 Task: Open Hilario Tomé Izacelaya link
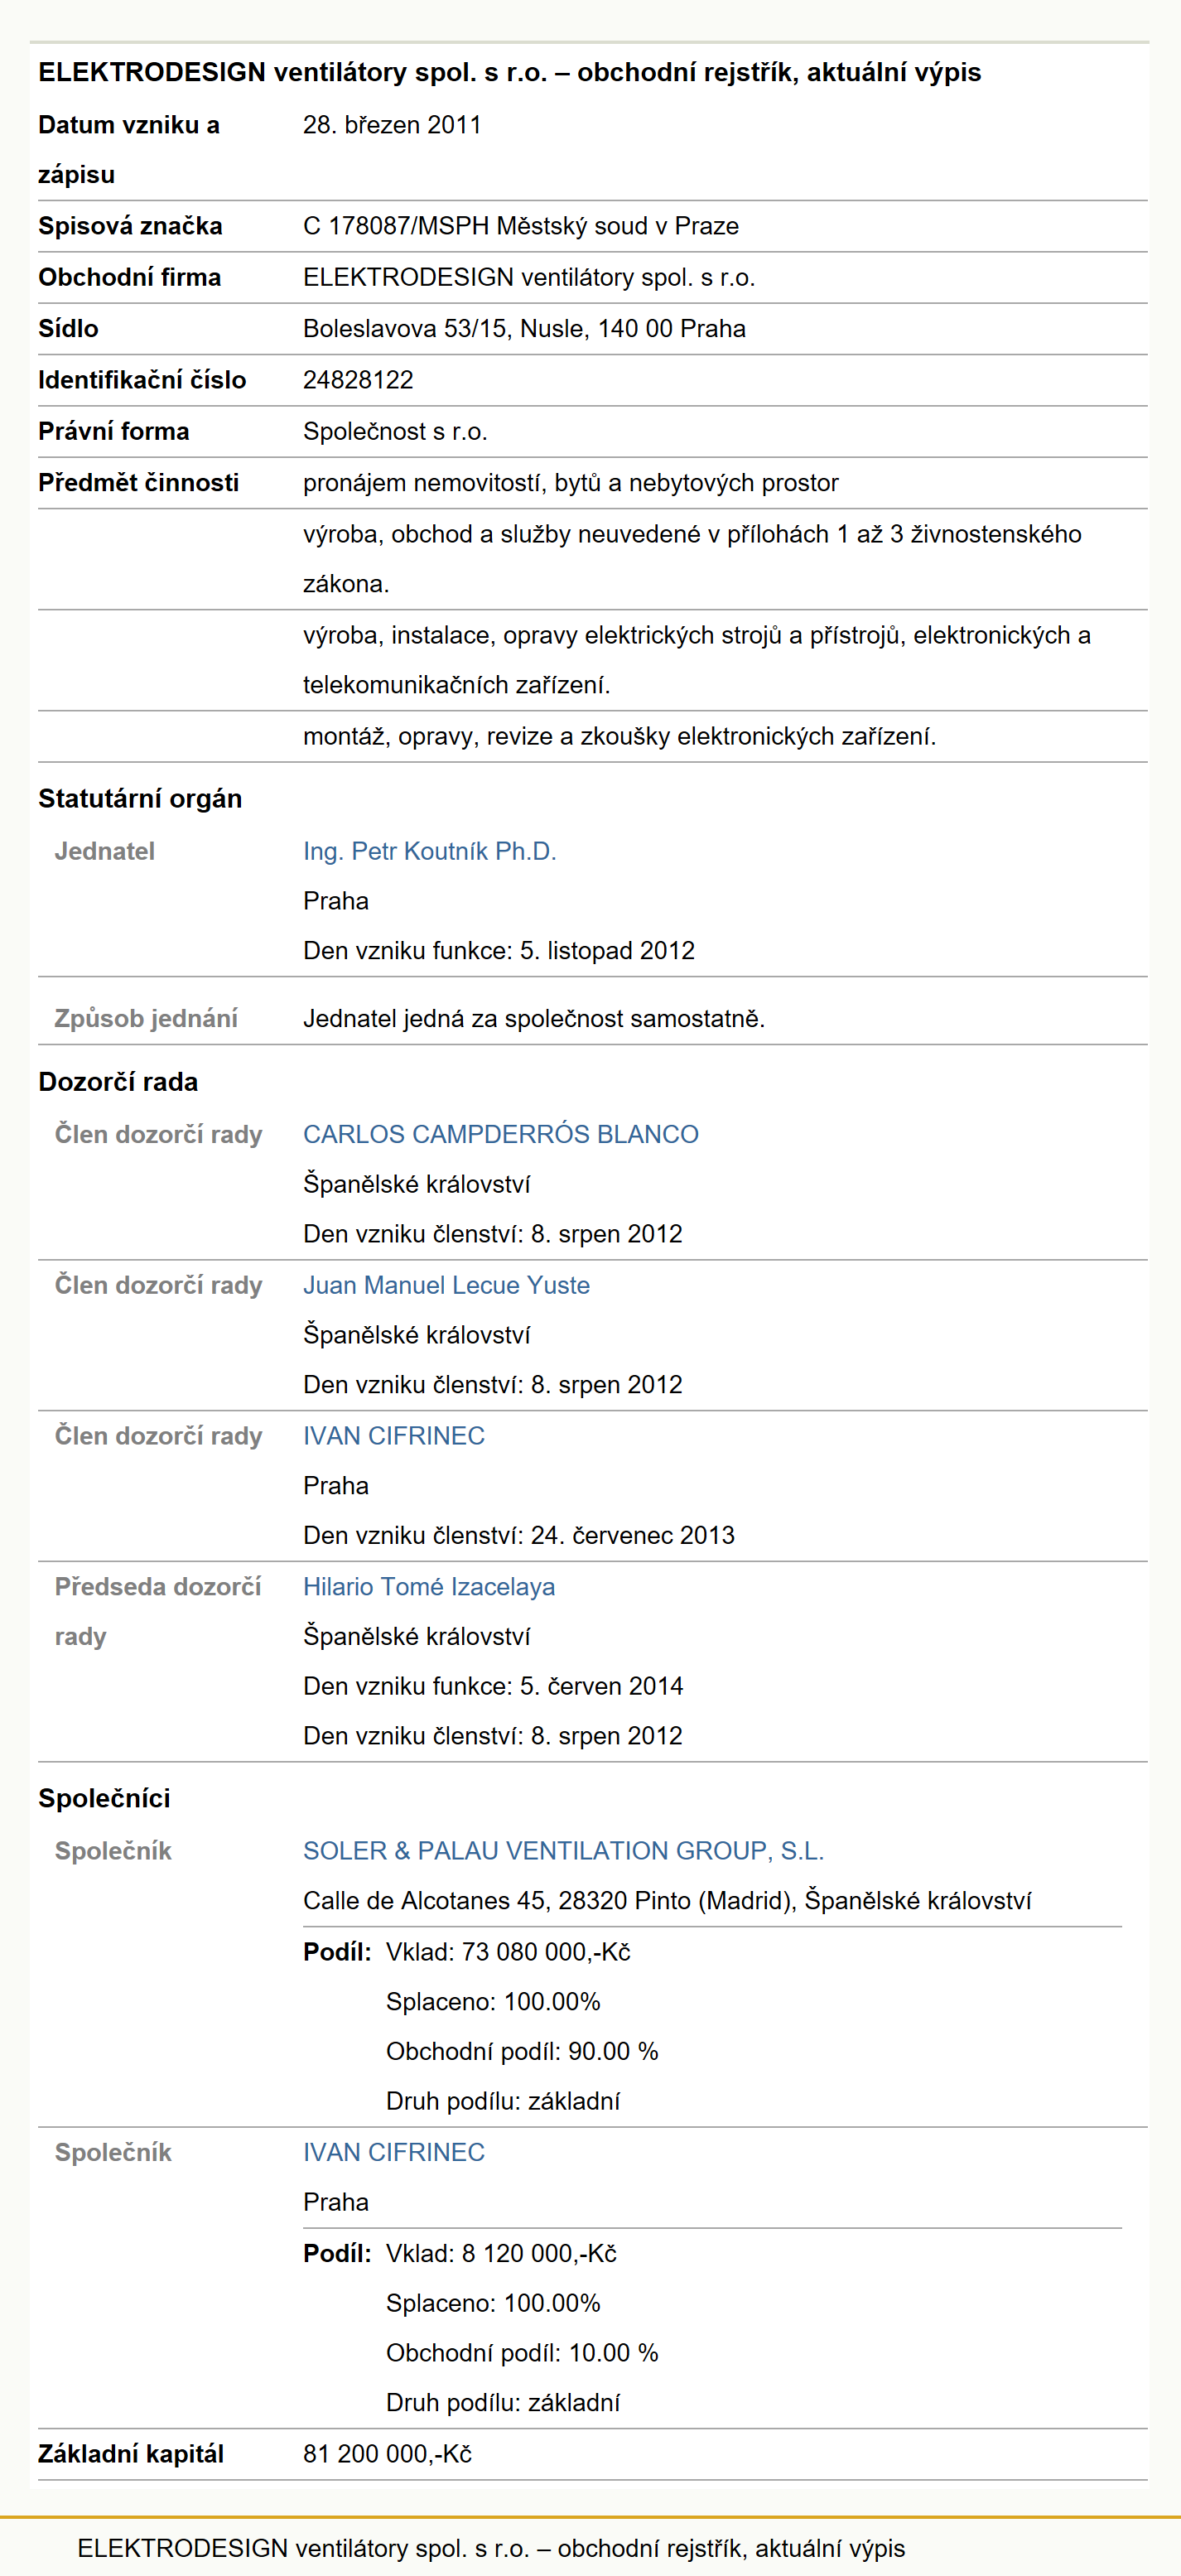429,1587
